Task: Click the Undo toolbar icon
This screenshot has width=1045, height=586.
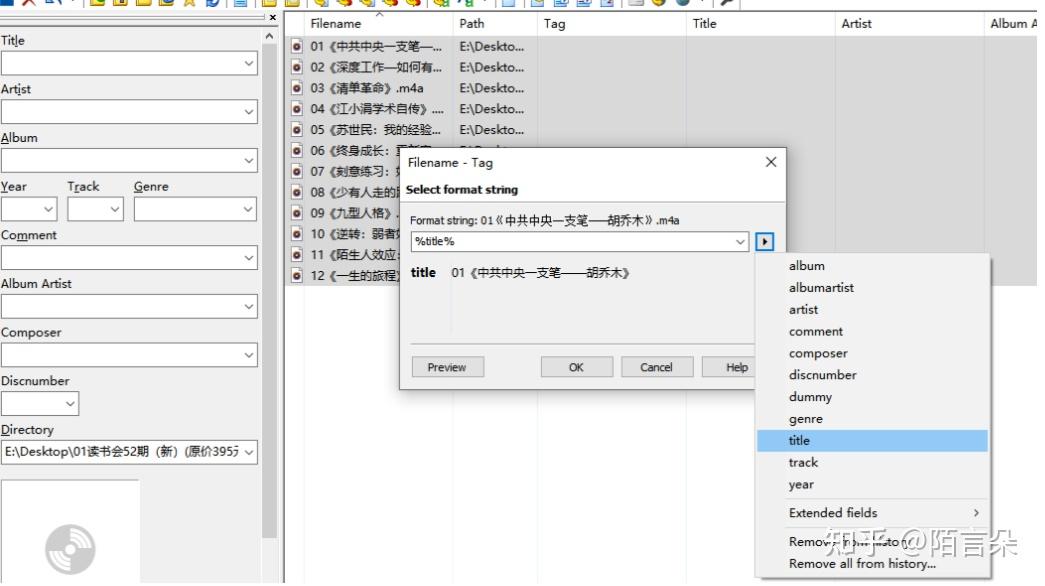Action: pos(52,5)
